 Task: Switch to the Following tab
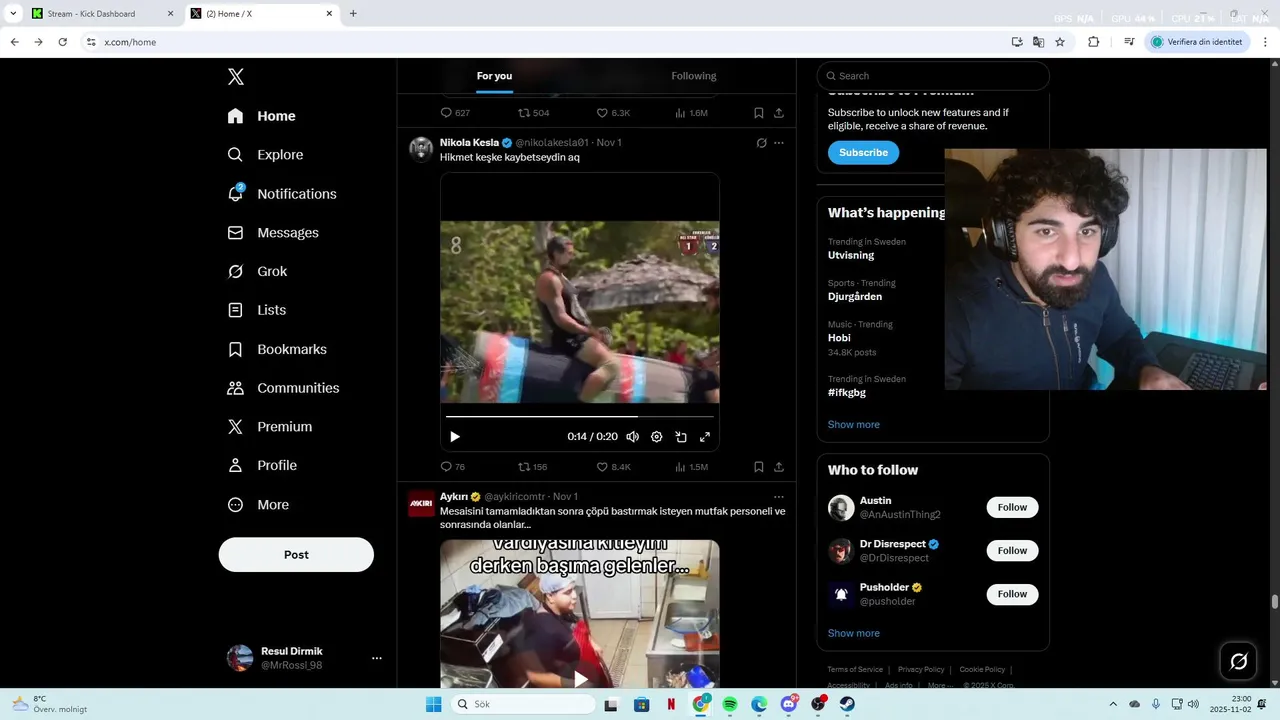(x=694, y=76)
